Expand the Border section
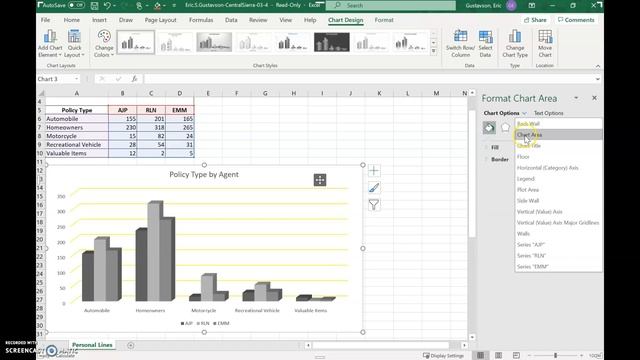 click(499, 159)
